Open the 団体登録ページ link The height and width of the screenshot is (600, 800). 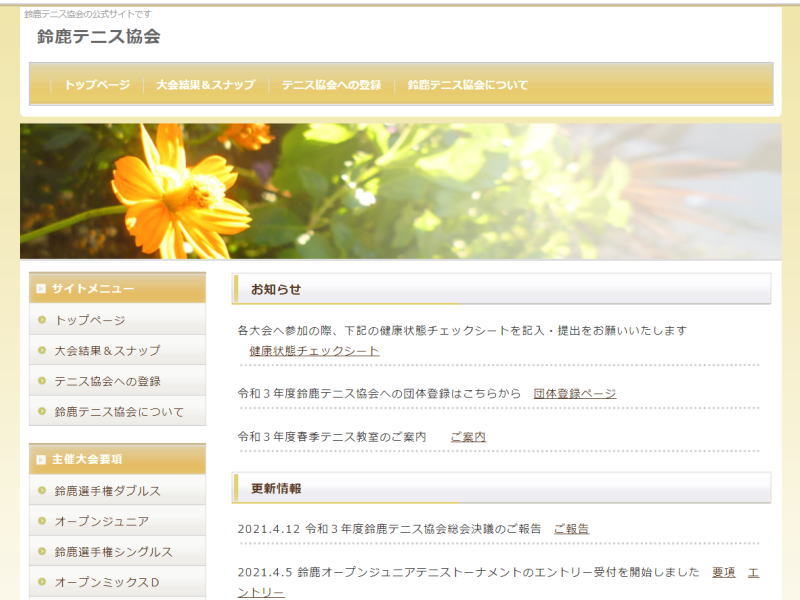click(x=574, y=394)
